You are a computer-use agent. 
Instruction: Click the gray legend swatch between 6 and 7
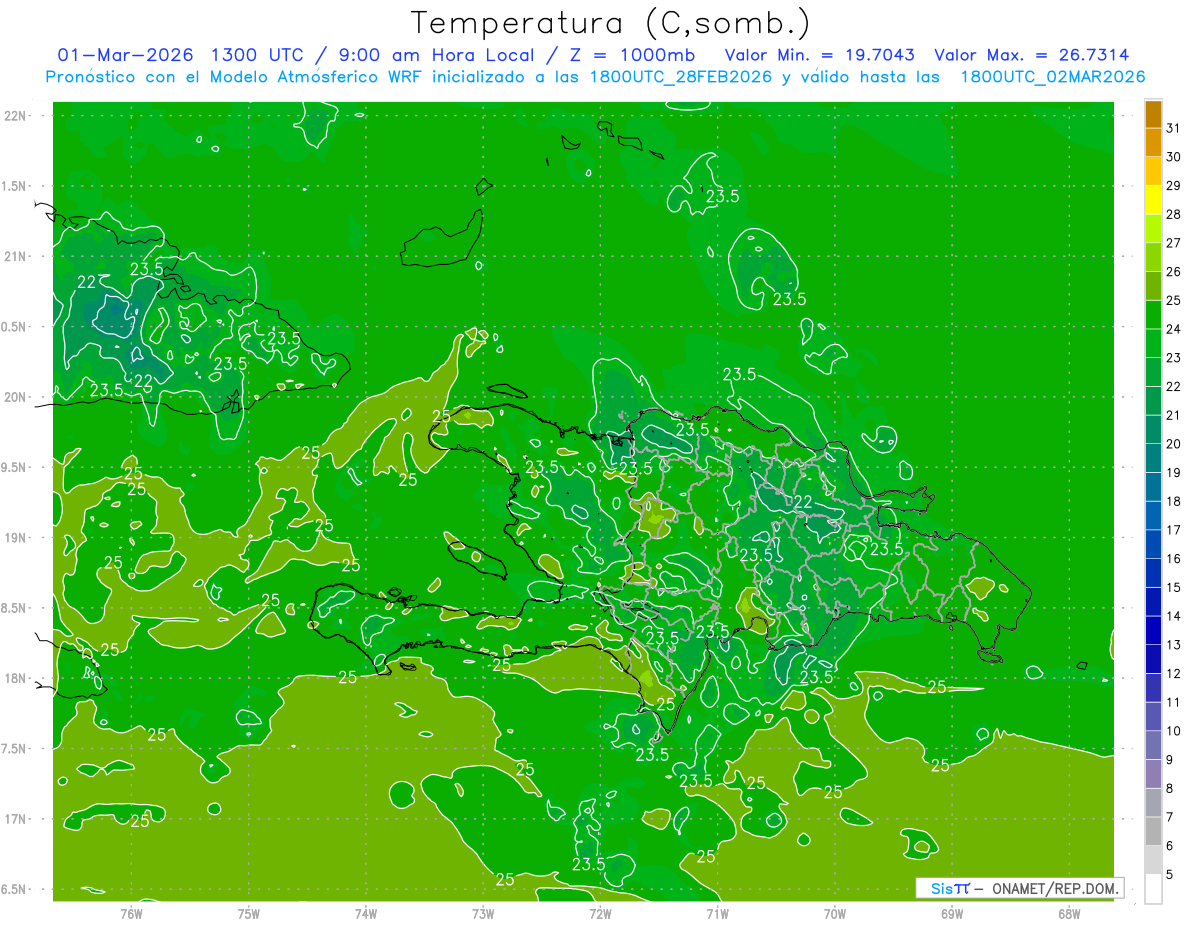pos(1153,832)
